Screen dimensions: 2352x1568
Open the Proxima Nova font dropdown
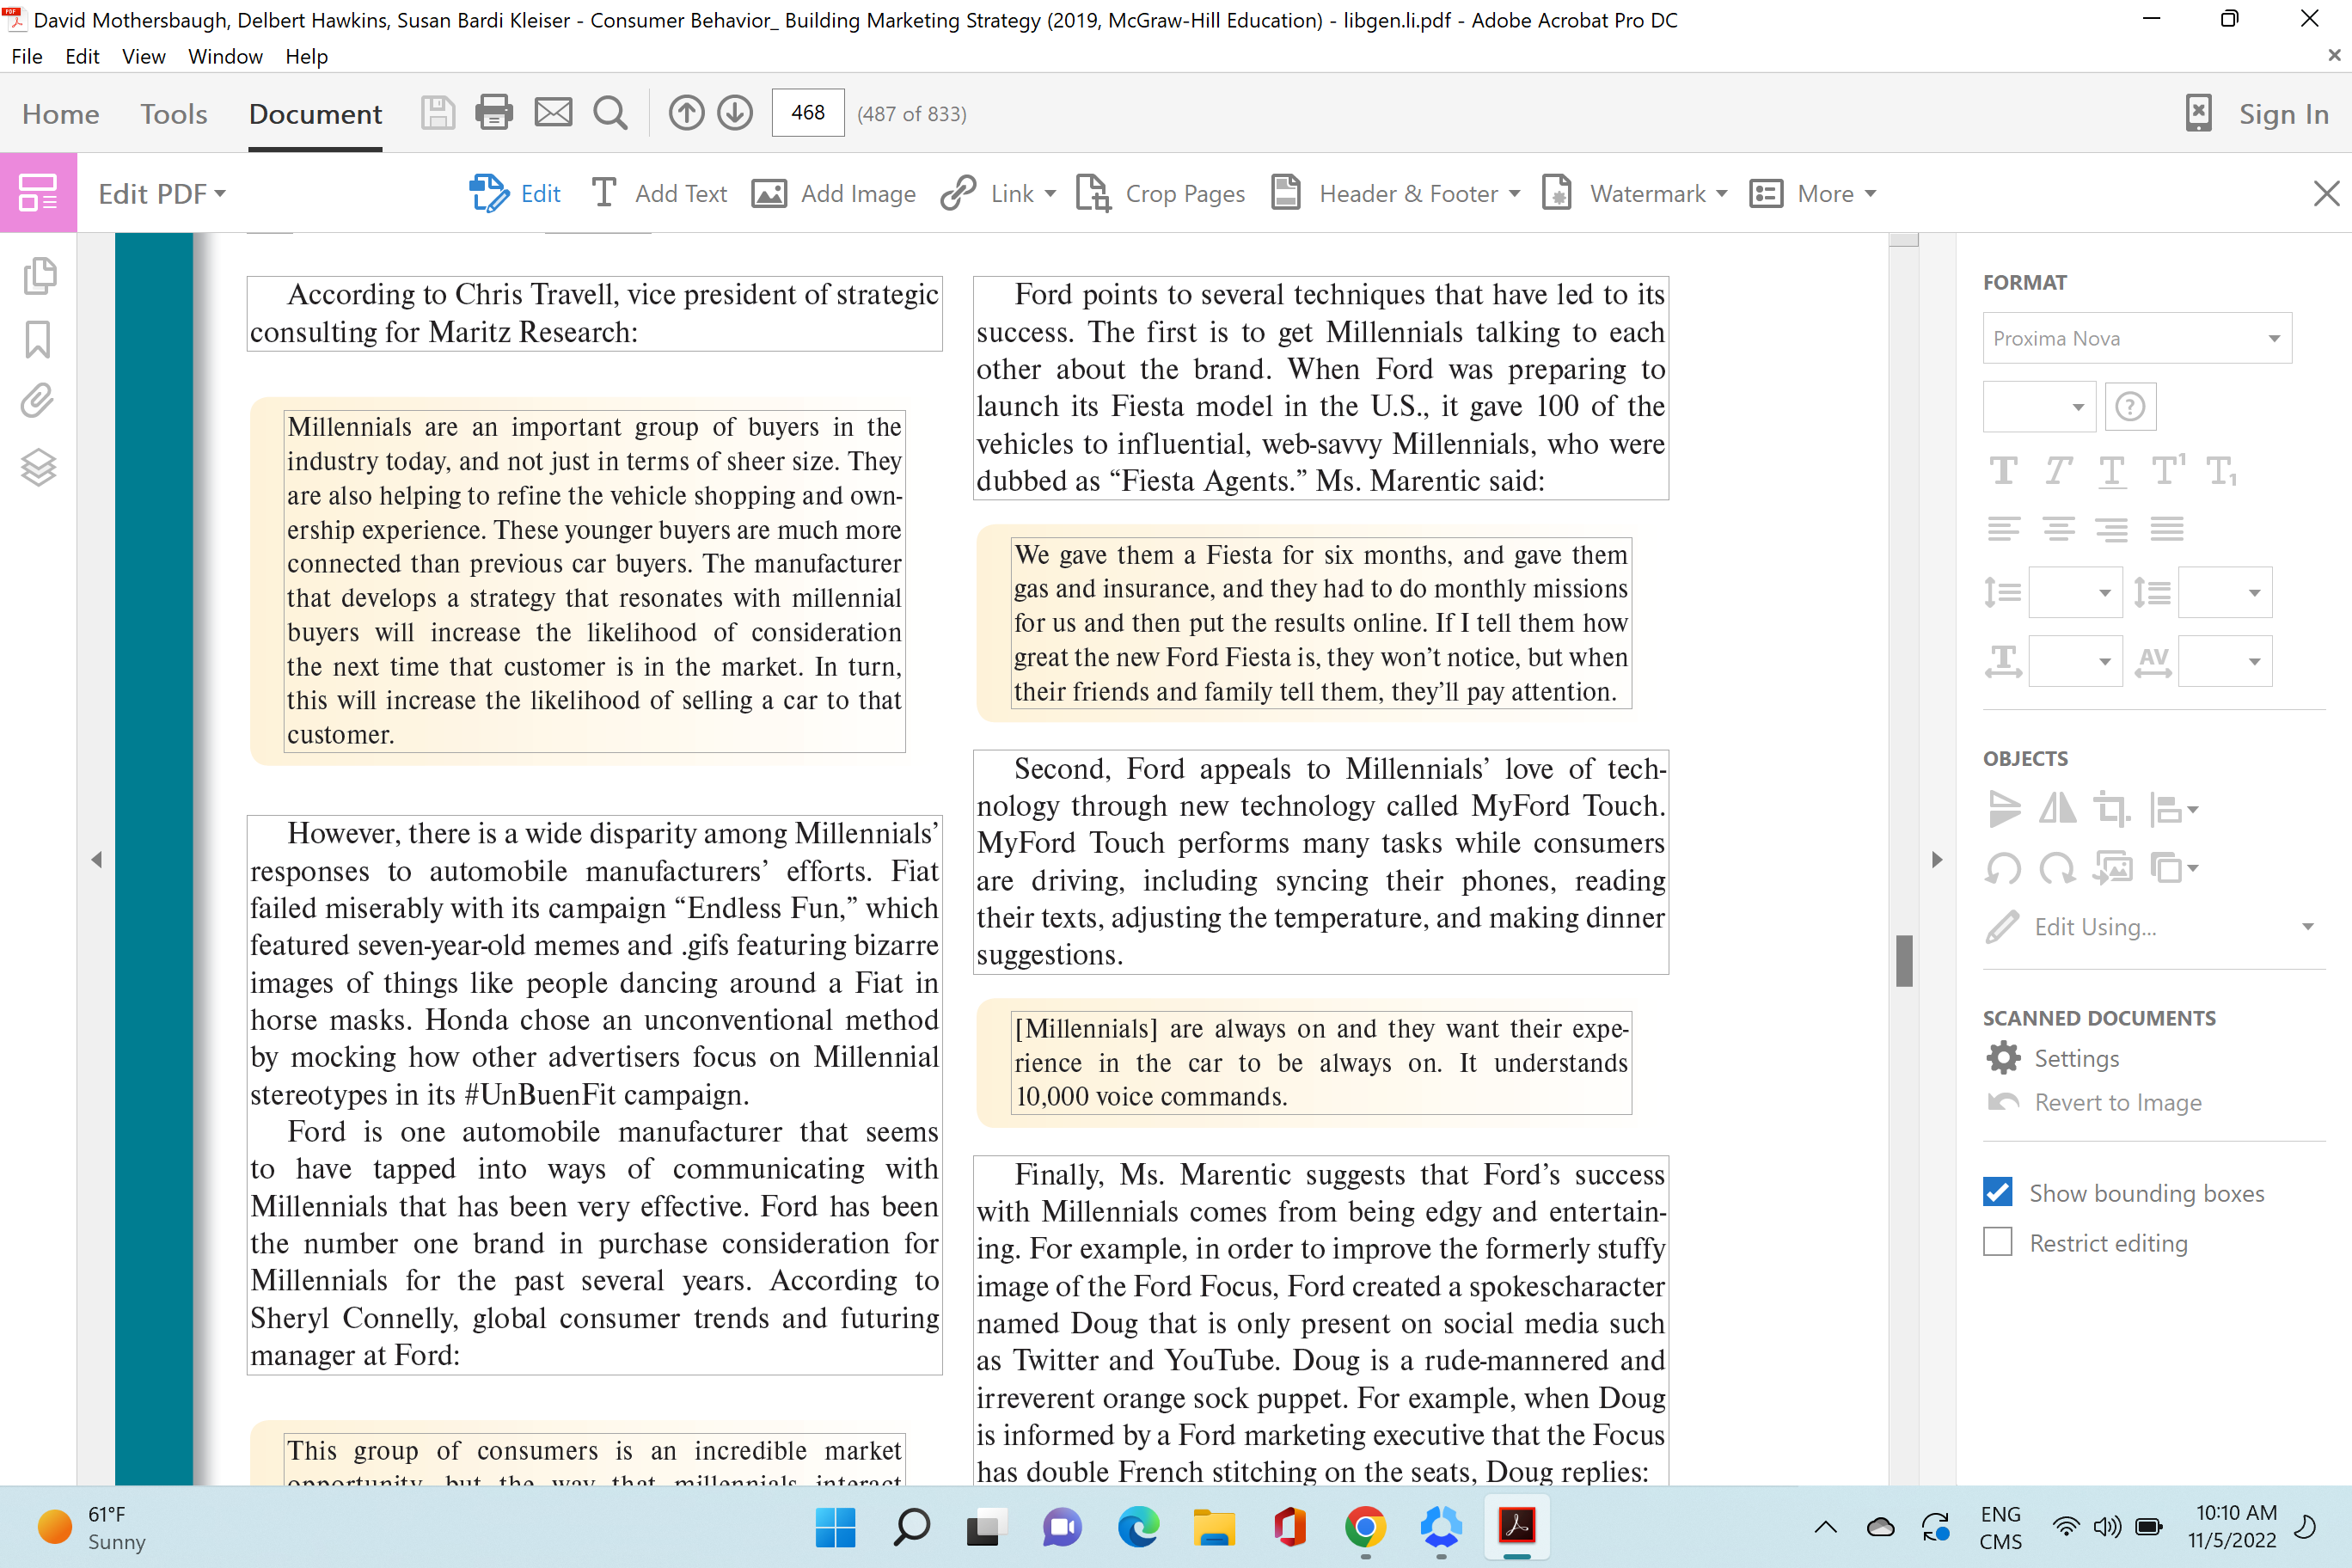coord(2137,338)
